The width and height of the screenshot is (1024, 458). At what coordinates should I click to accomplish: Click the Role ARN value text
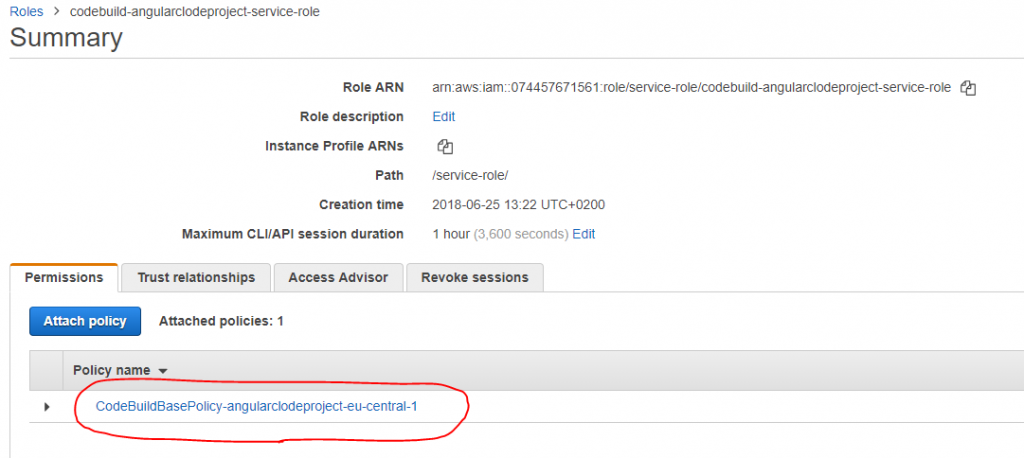coord(691,88)
